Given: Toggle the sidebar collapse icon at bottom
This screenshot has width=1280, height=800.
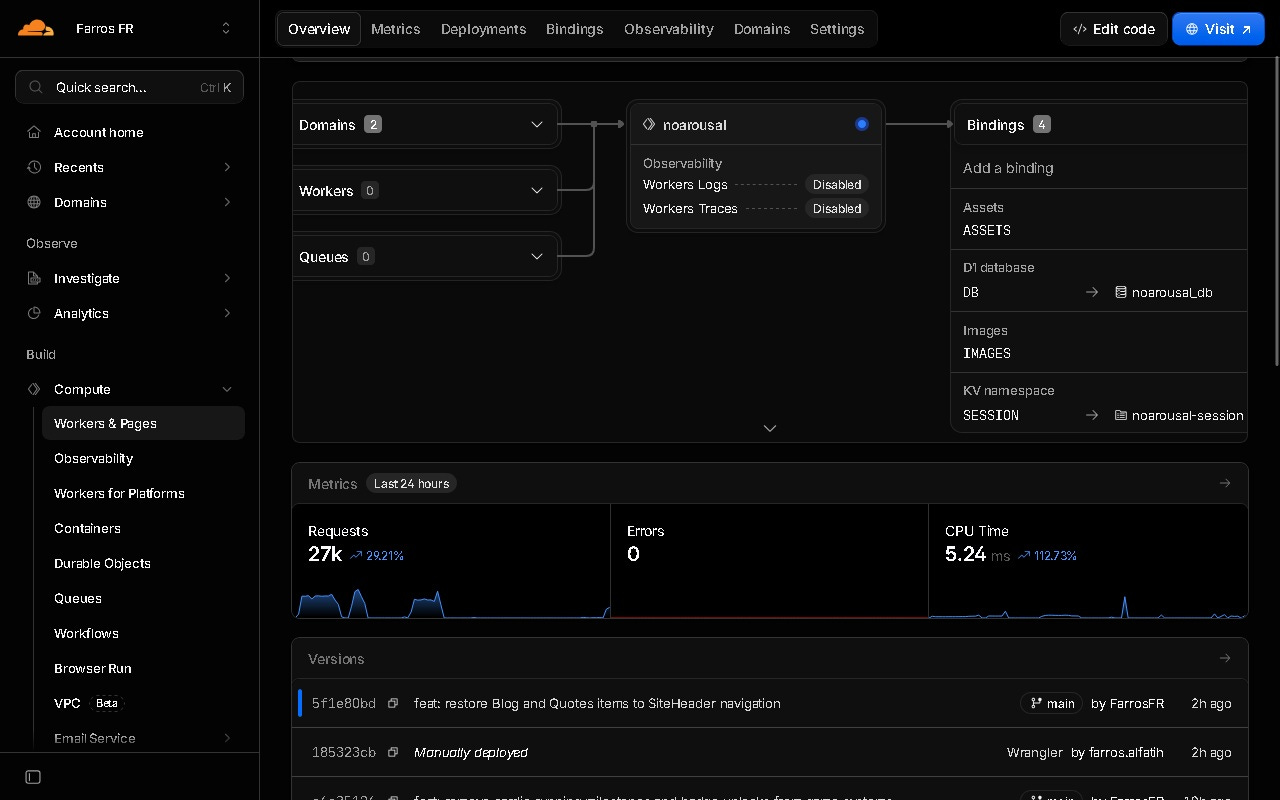Looking at the screenshot, I should tap(33, 777).
